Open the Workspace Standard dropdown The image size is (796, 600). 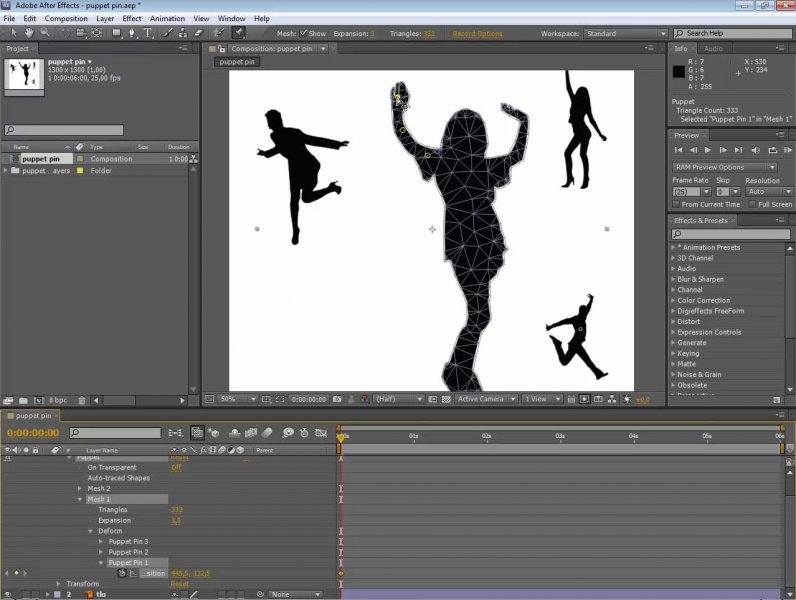click(x=624, y=34)
